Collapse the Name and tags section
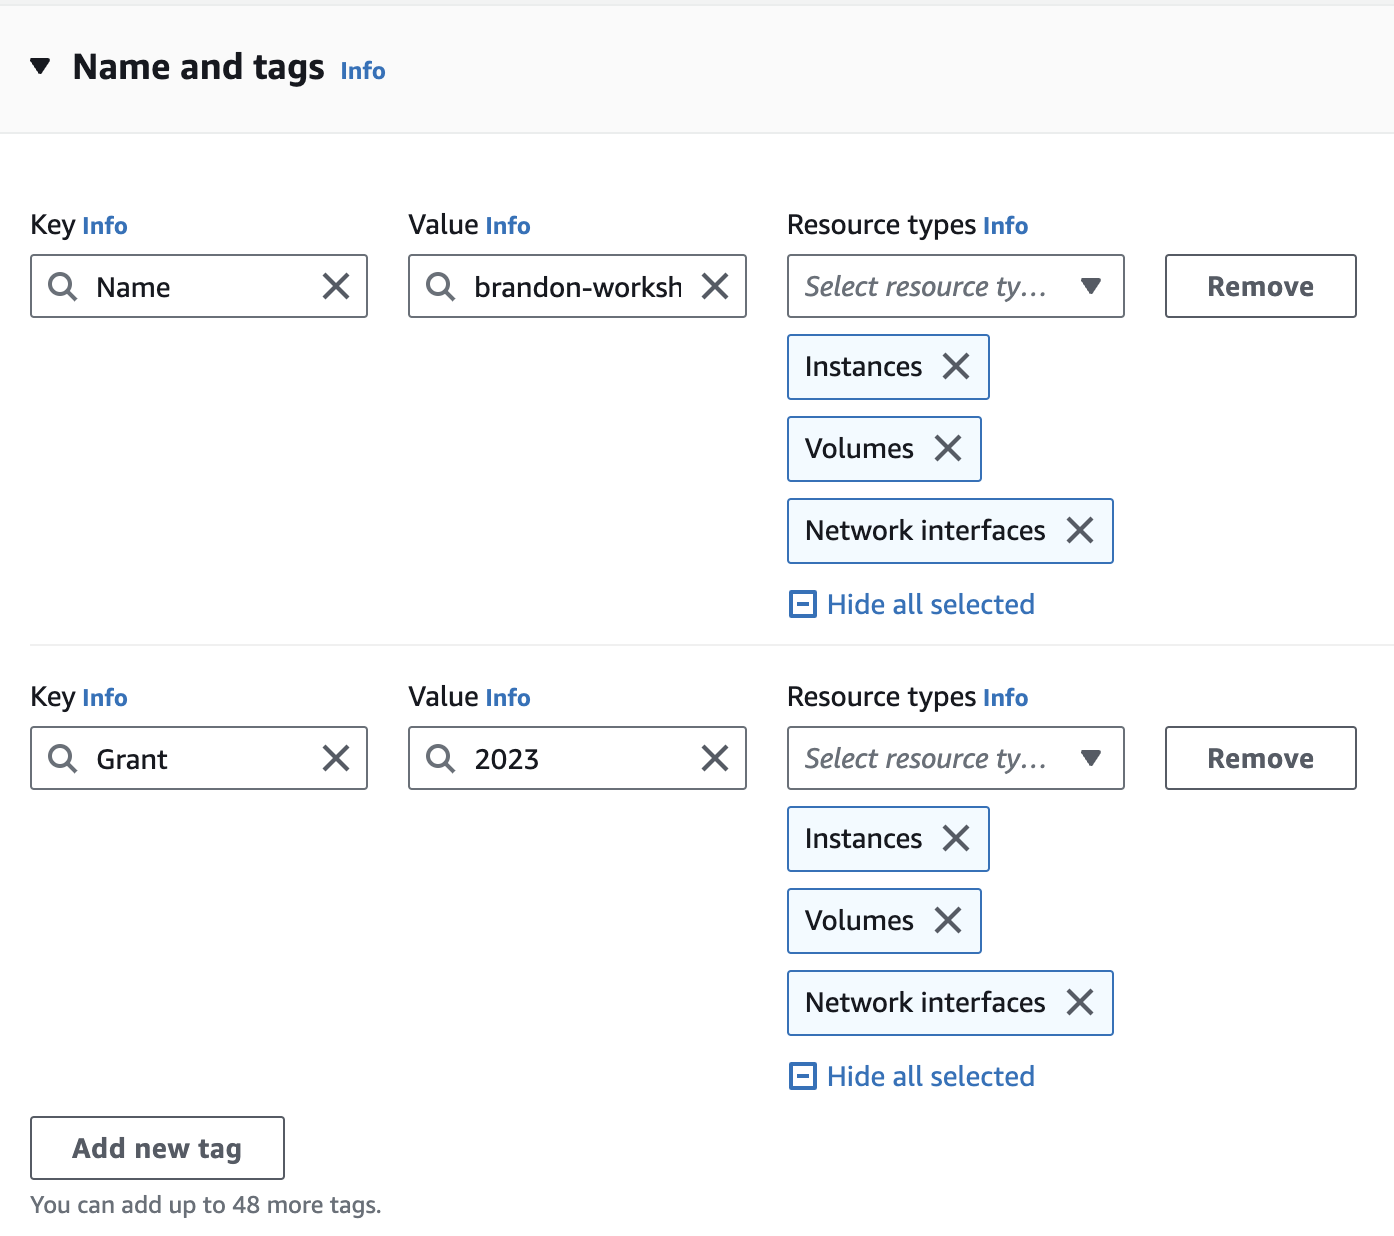The image size is (1394, 1236). click(x=40, y=67)
